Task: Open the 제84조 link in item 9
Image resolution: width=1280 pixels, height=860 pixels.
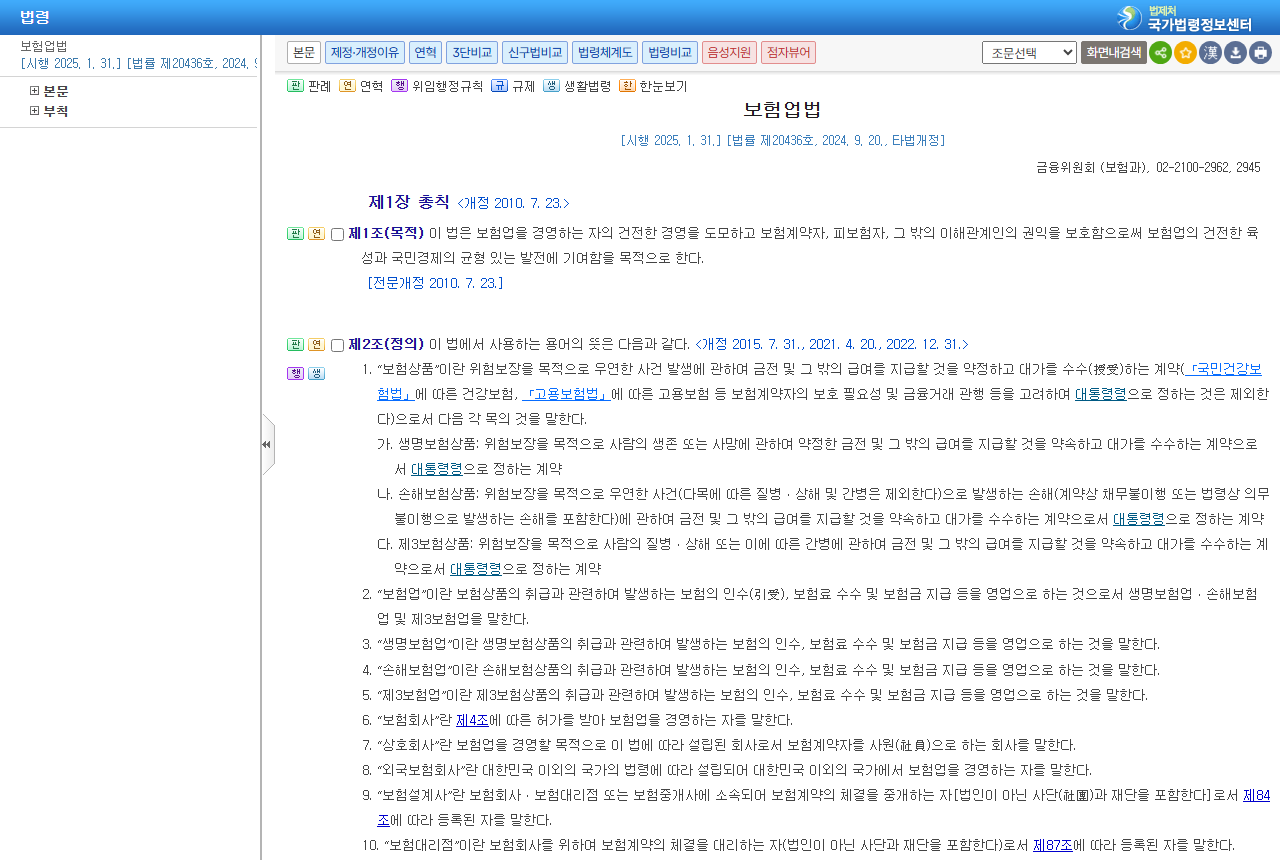Action: pos(1256,795)
